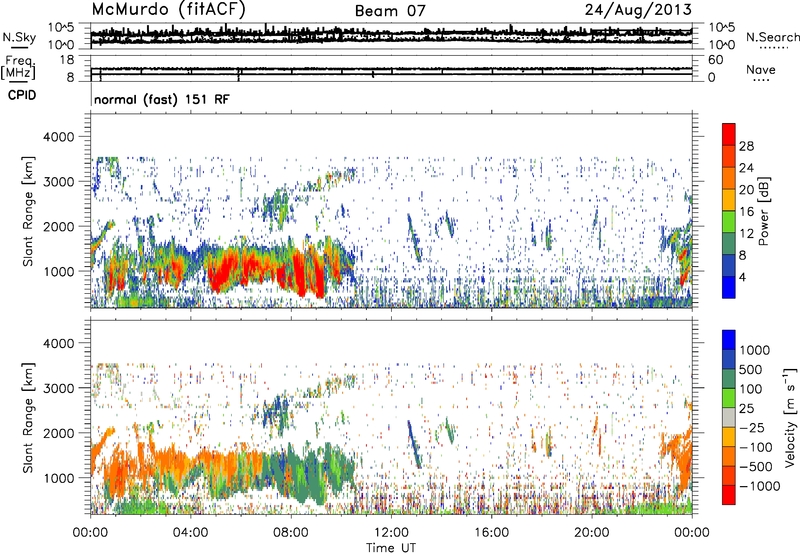Click the 24 tick on Power colorbar
The height and width of the screenshot is (554, 800).
[746, 168]
